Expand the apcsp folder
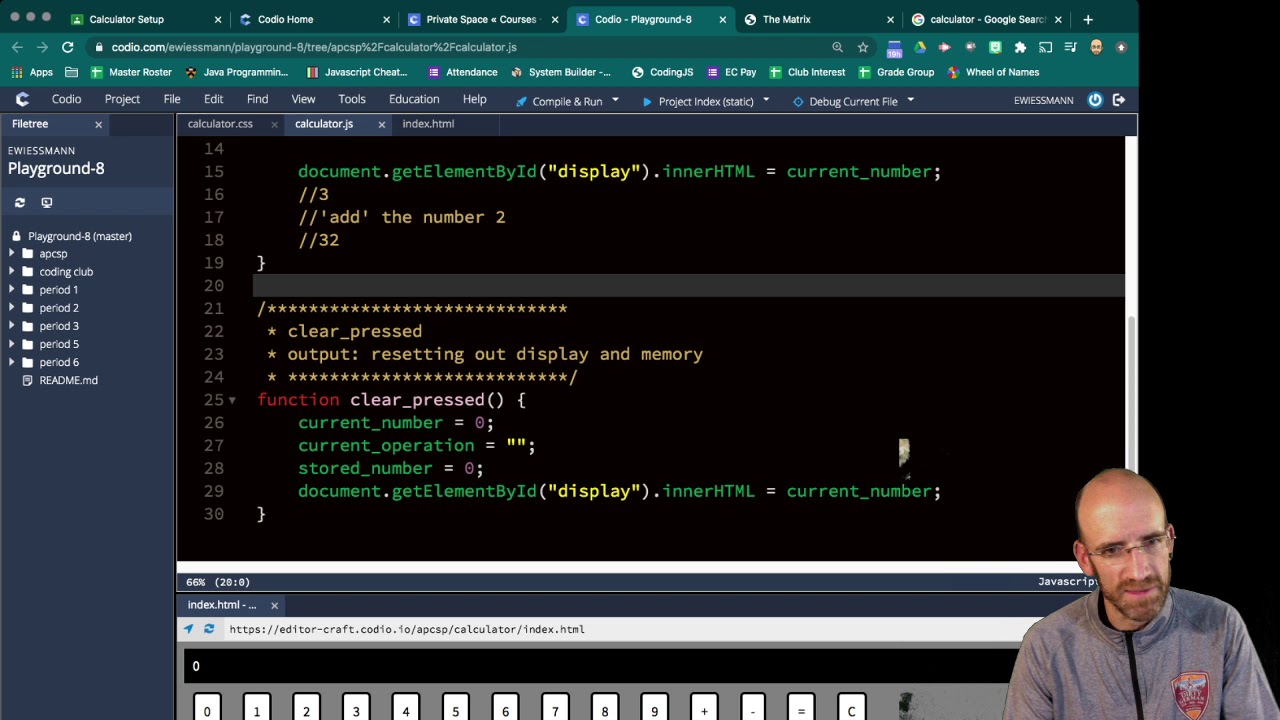This screenshot has height=720, width=1280. tap(11, 254)
